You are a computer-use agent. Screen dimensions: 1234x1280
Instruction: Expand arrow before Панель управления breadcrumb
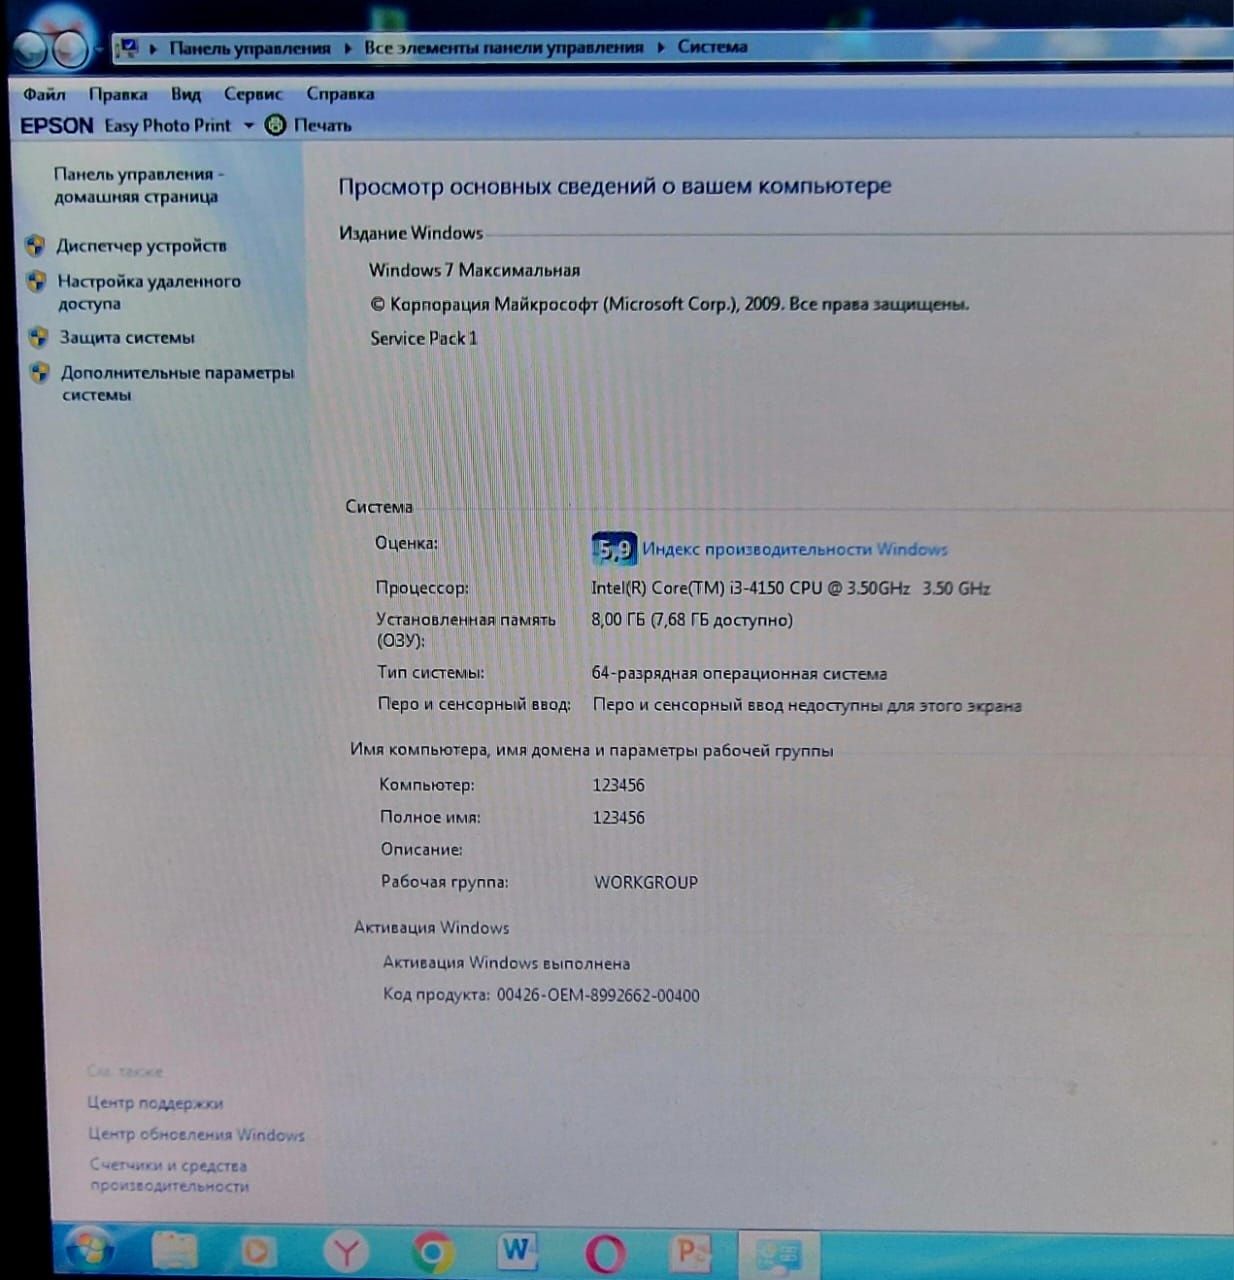154,48
